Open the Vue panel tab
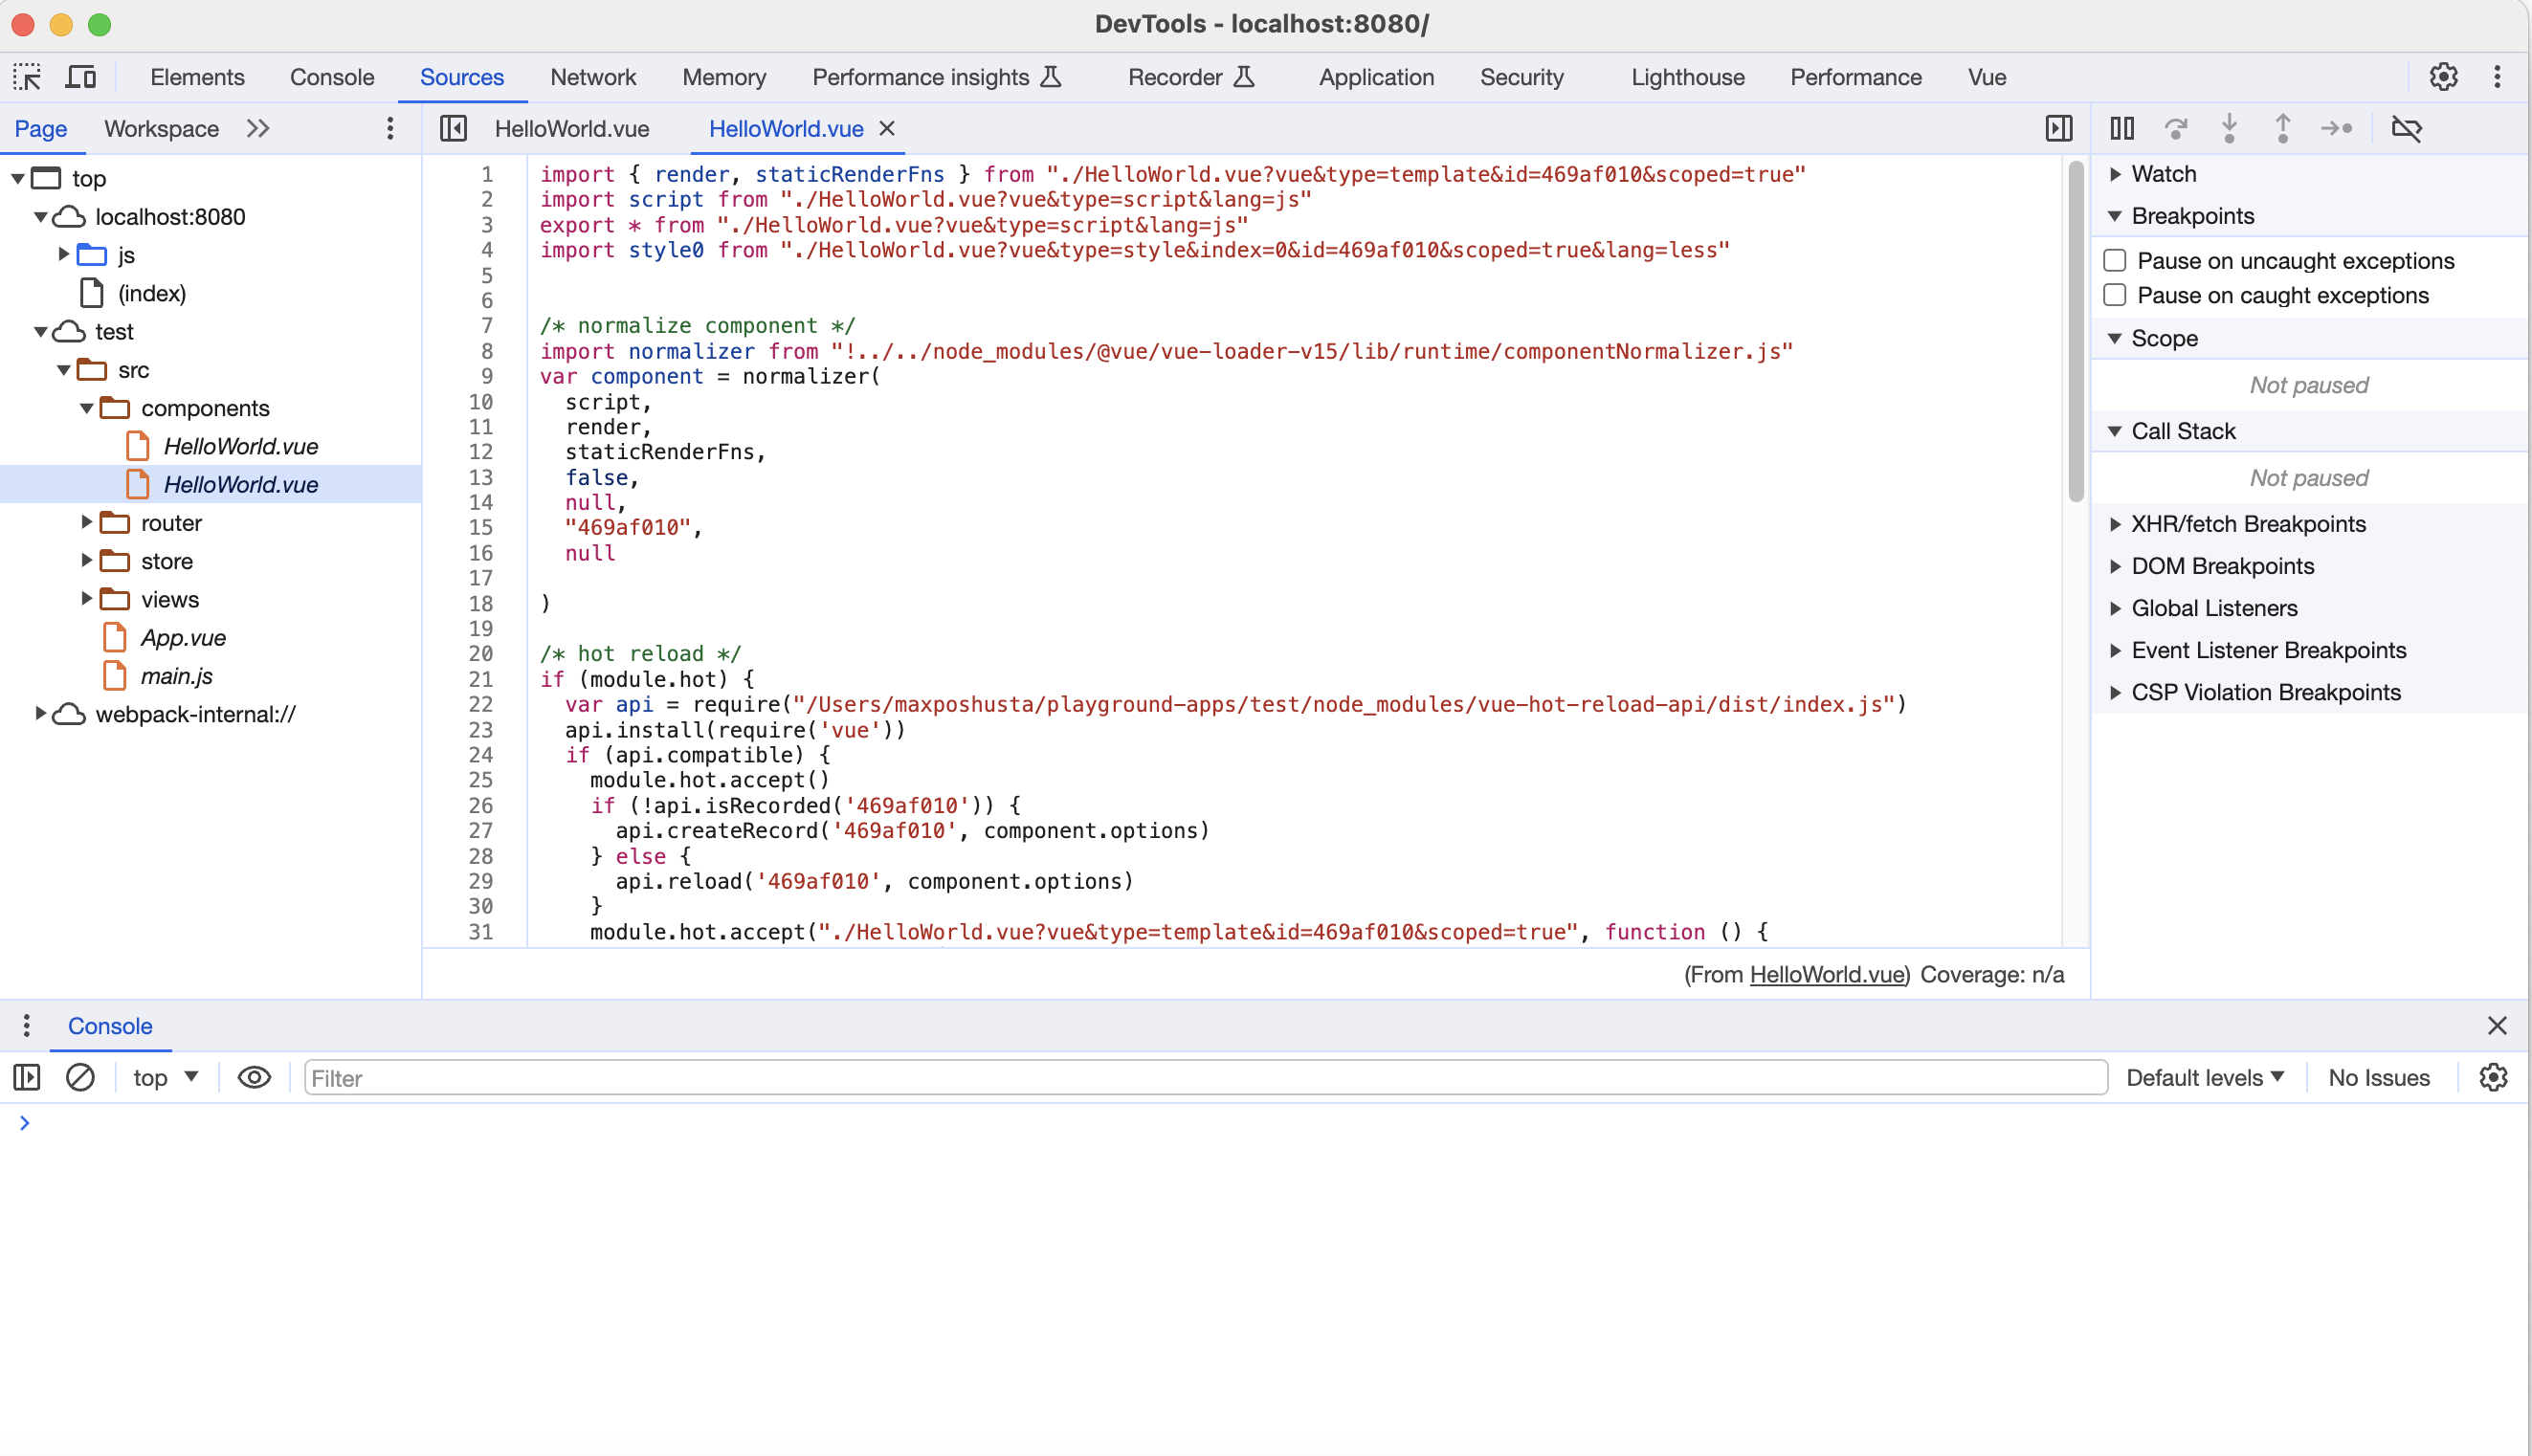This screenshot has height=1456, width=2532. click(x=1987, y=77)
